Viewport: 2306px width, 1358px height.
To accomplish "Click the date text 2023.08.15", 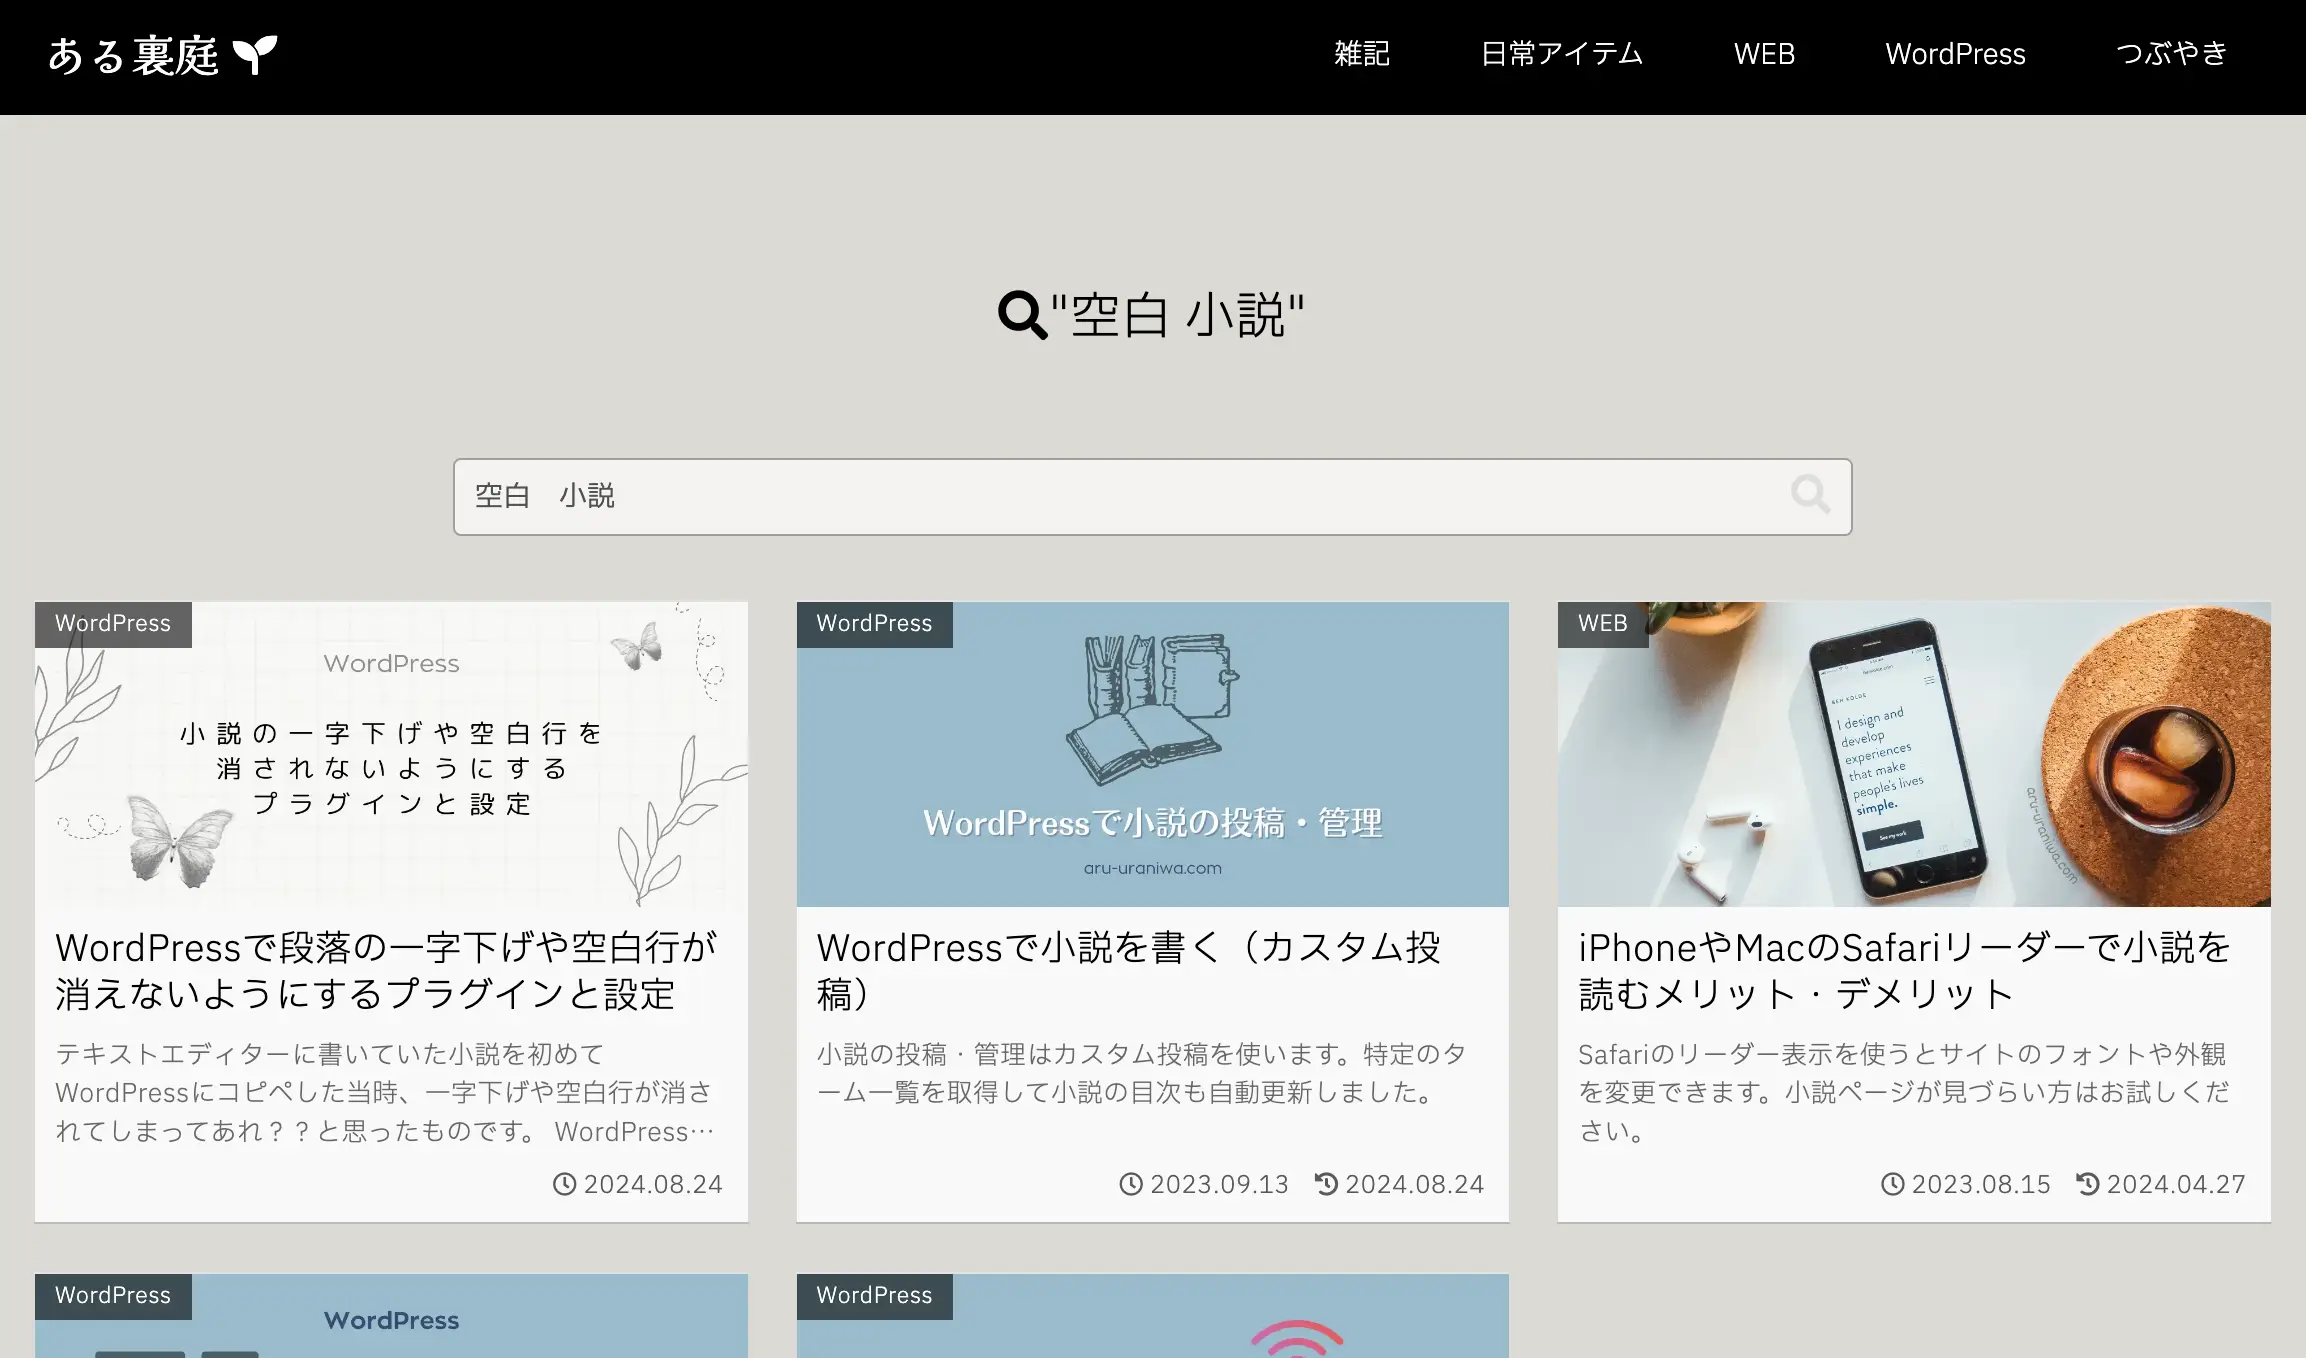I will tap(1981, 1184).
